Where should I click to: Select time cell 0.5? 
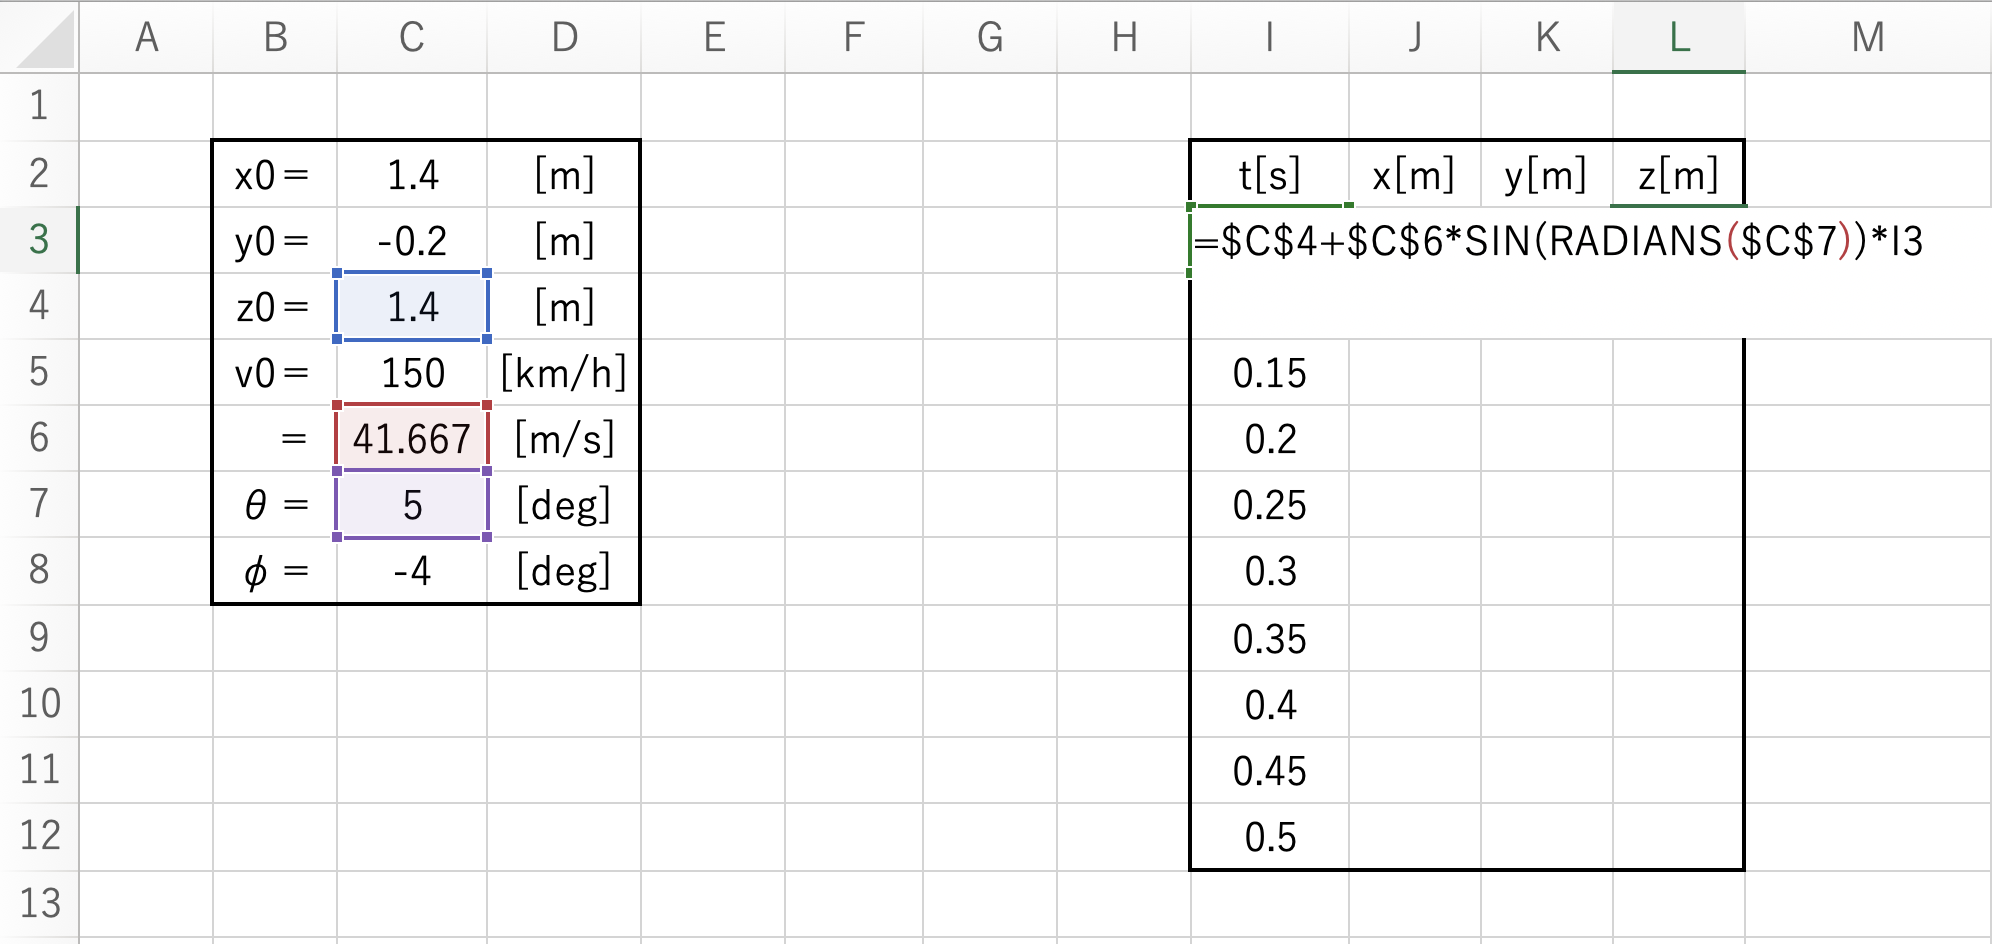(1270, 836)
